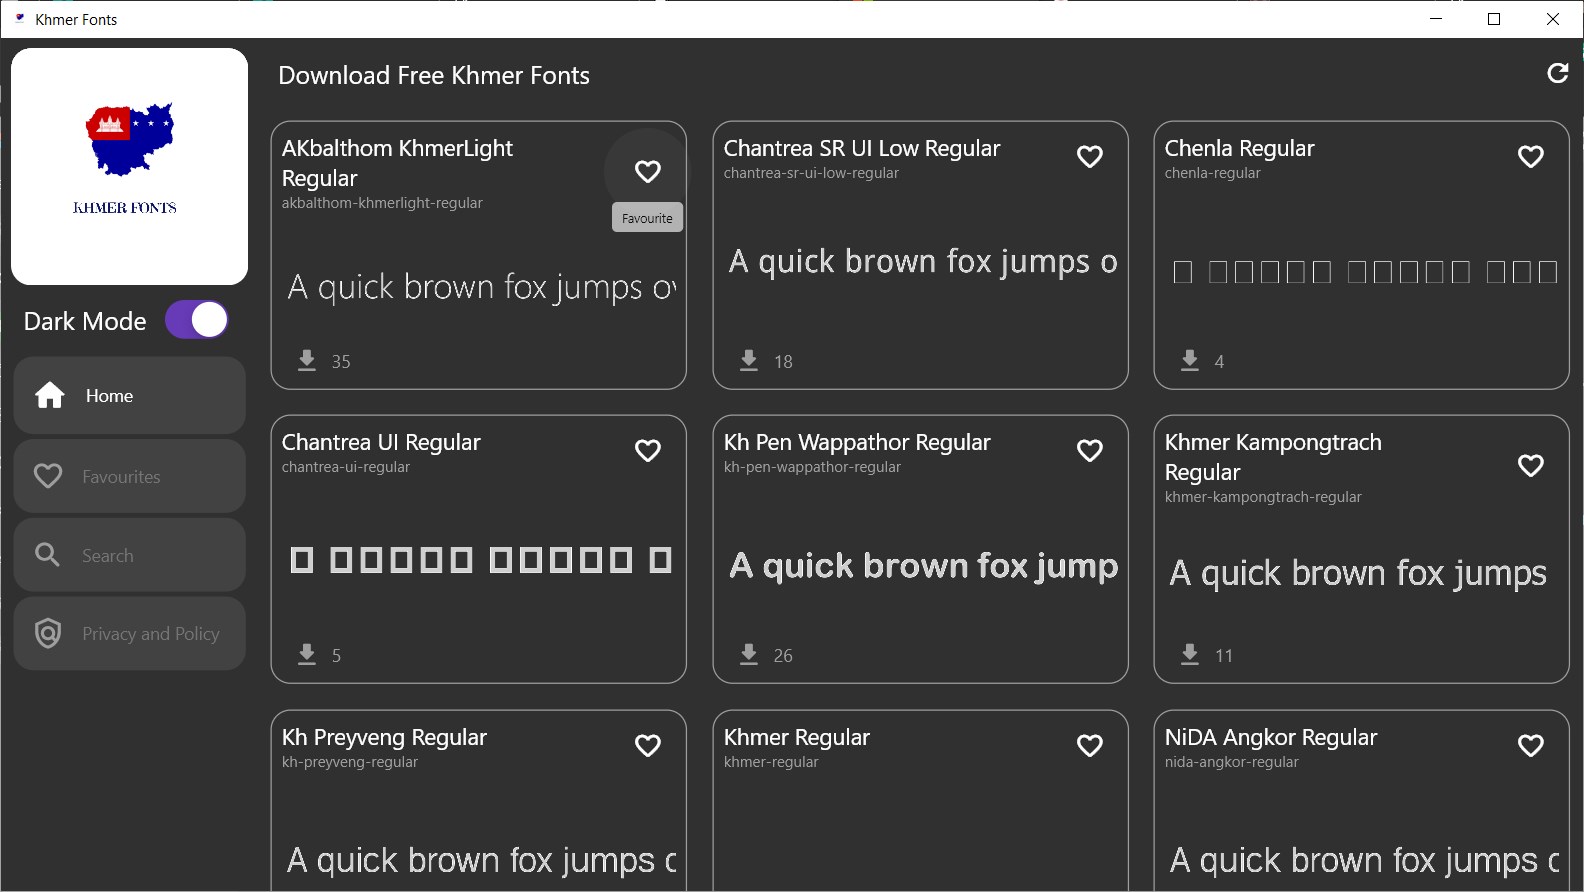Turn off the Dark Mode switch

197,320
